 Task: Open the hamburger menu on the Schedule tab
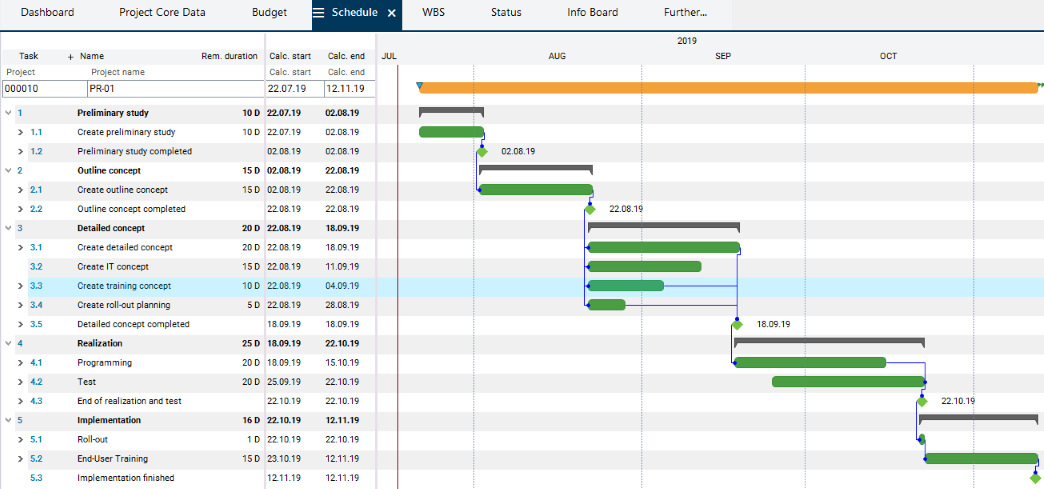click(x=319, y=13)
